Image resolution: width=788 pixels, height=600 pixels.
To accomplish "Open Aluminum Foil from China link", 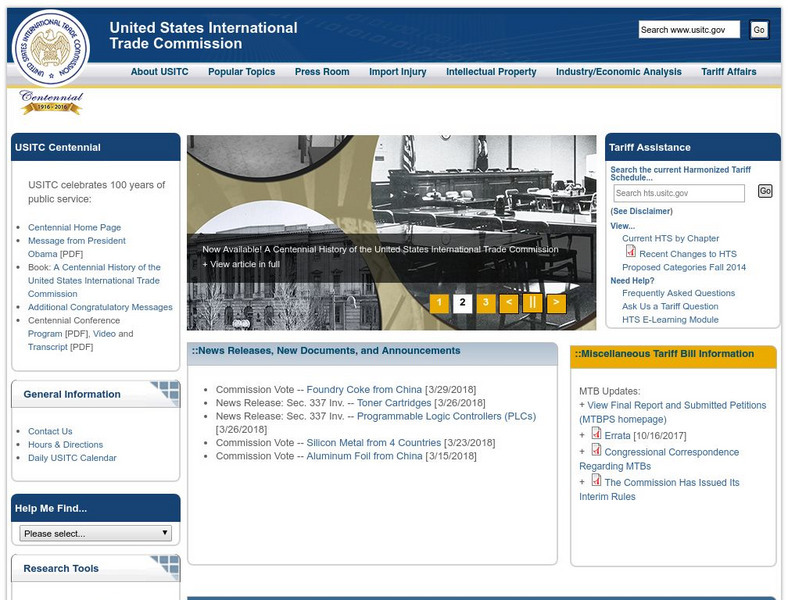I will click(364, 456).
